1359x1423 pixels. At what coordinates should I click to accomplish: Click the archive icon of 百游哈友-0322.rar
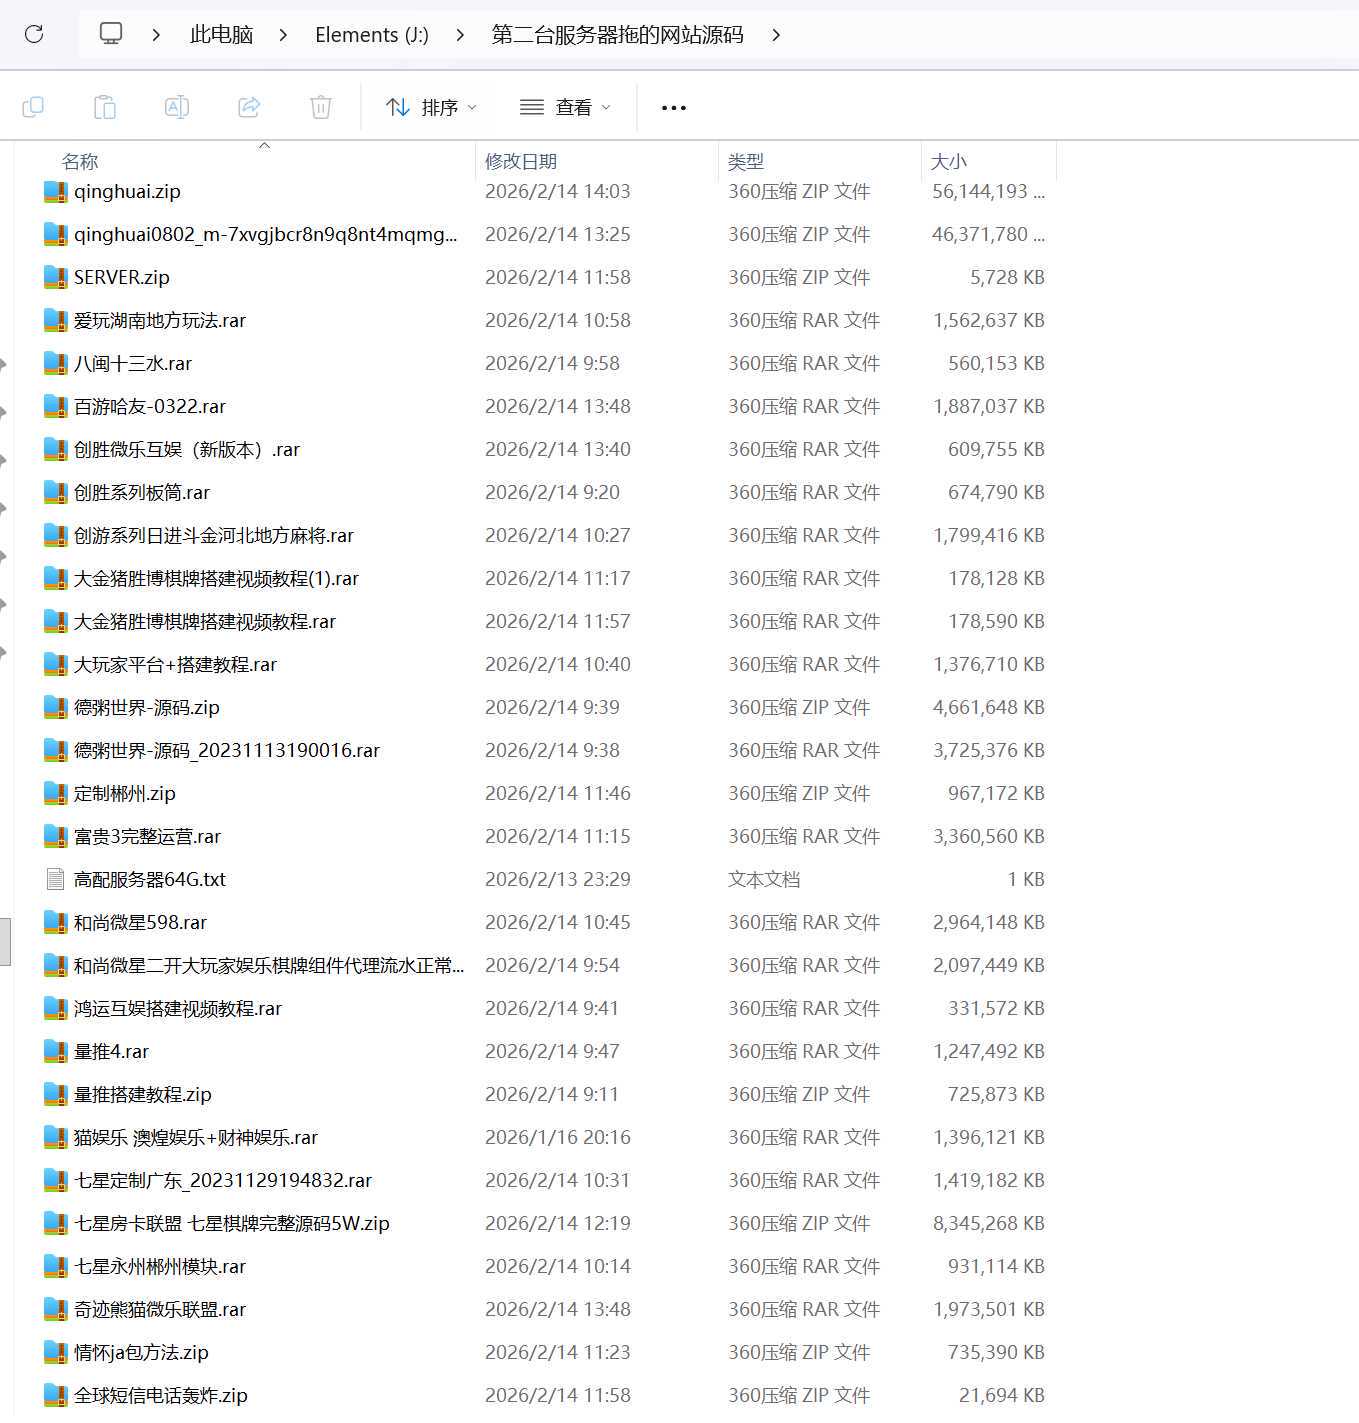coord(56,407)
